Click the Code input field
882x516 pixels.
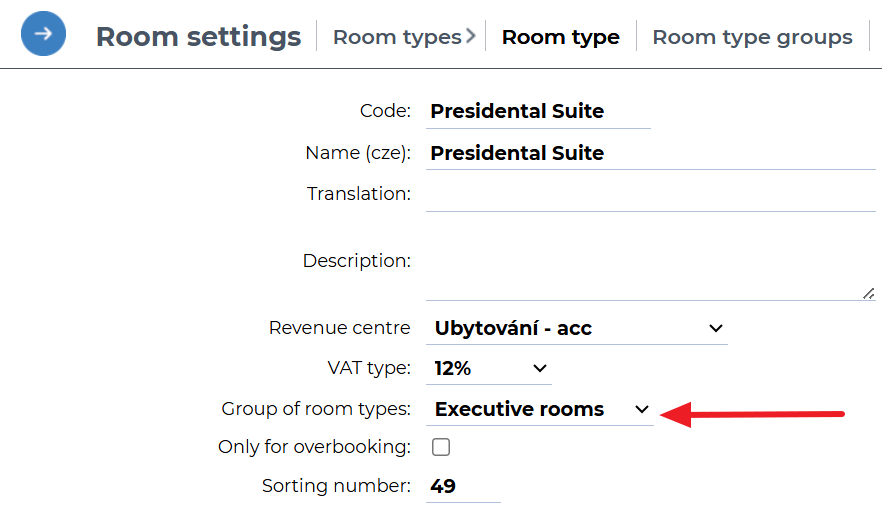click(538, 111)
